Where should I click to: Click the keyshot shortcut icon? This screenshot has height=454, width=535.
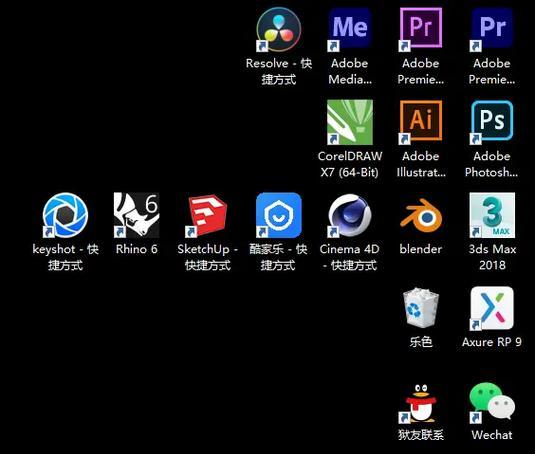65,215
